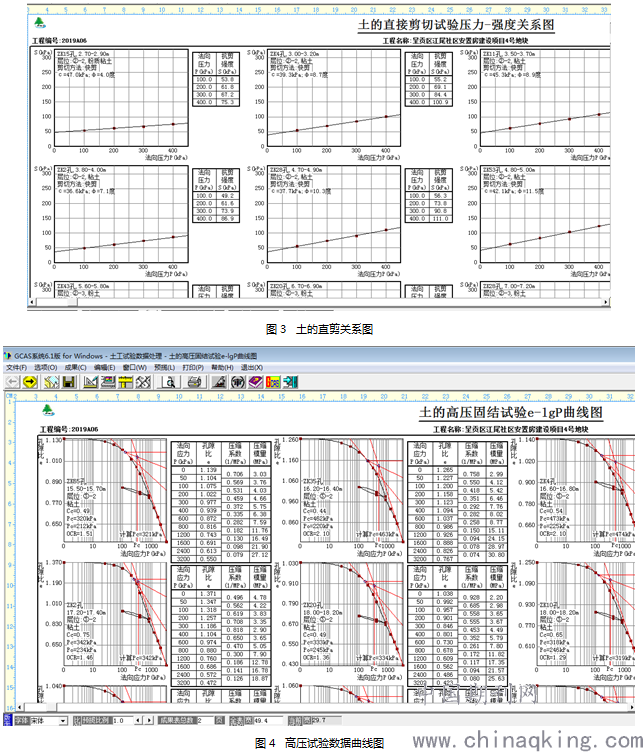Screen dimensions: 643x752
Task: Click the left arrow of direct shear page scrollbar
Action: (x=33, y=302)
